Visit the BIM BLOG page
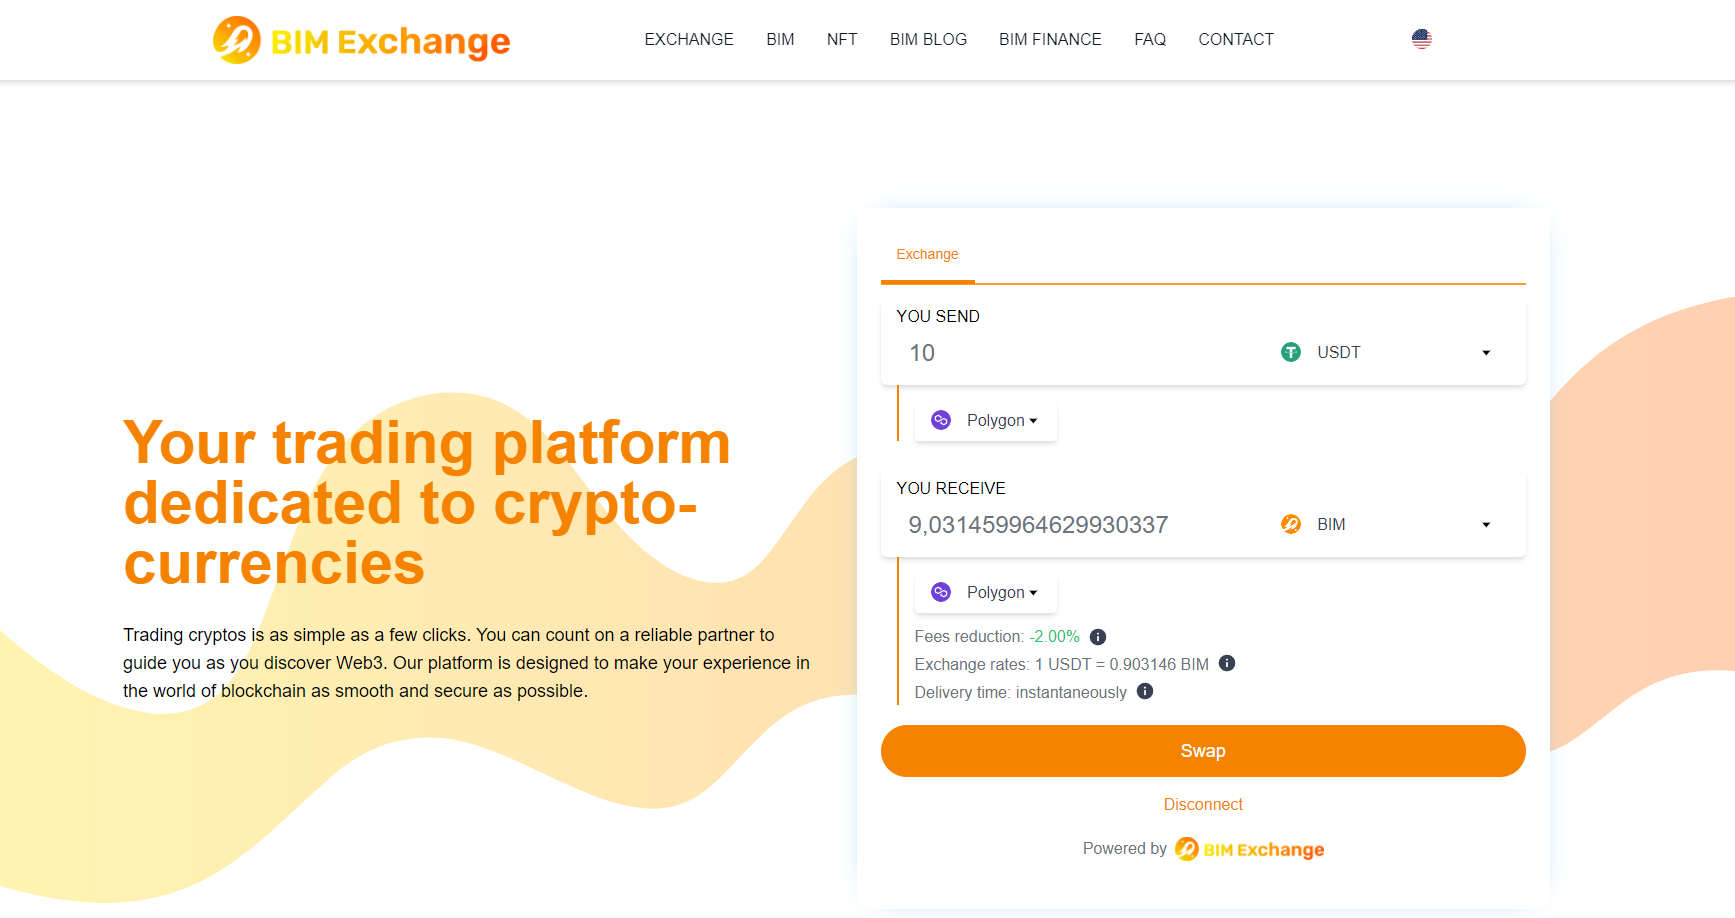Screen dimensions: 1735x918 (x=928, y=40)
